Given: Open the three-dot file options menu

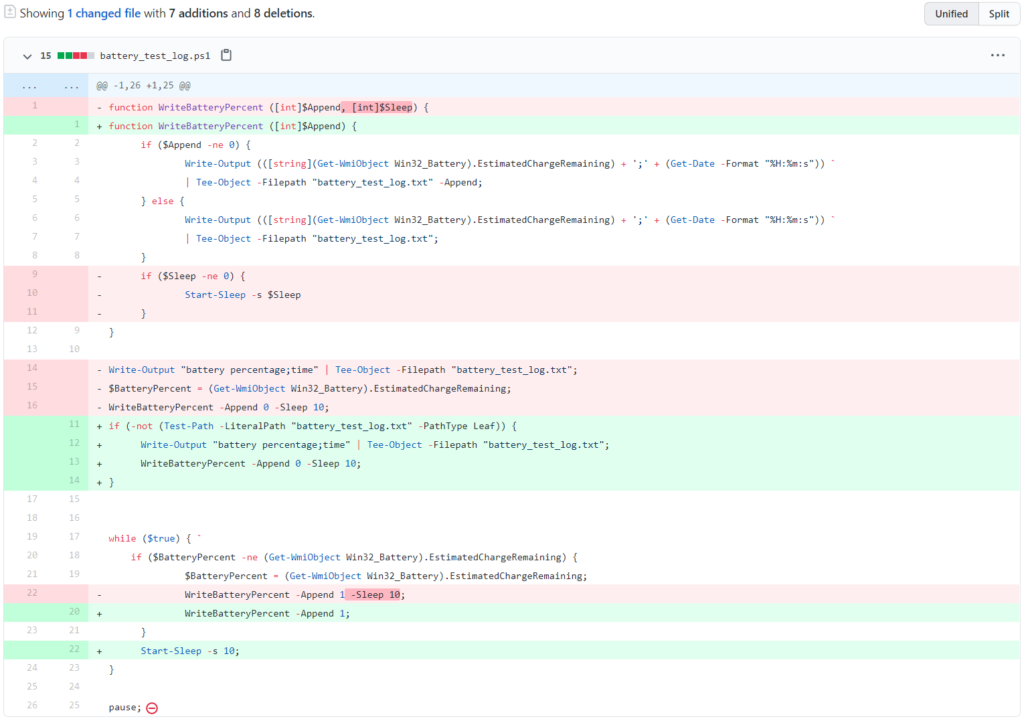Looking at the screenshot, I should tap(997, 55).
